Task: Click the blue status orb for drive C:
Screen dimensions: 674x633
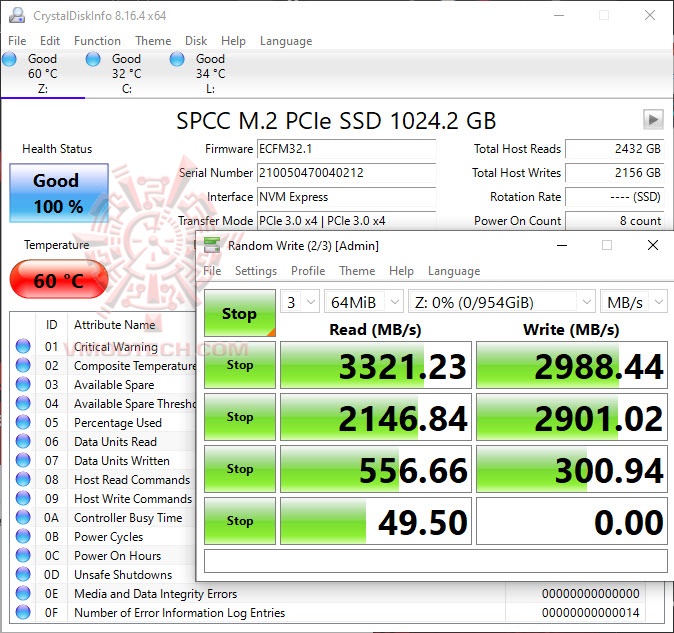Action: 93,59
